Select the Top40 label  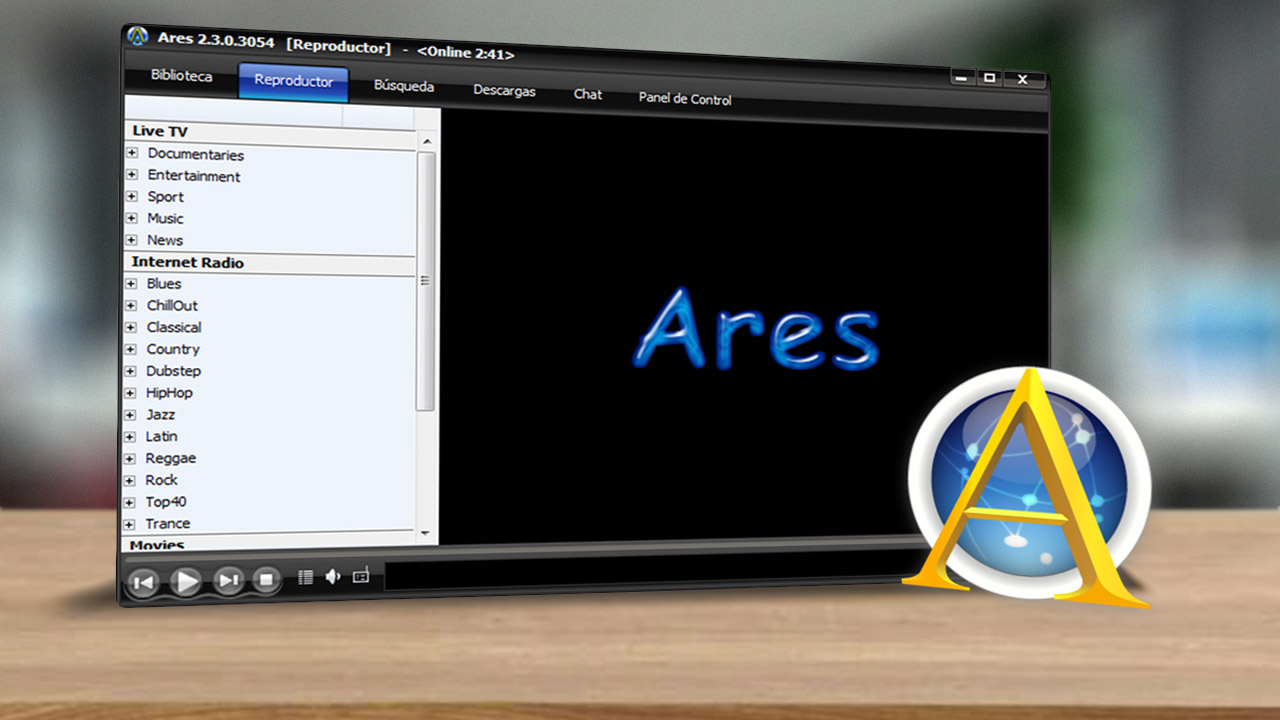[166, 502]
